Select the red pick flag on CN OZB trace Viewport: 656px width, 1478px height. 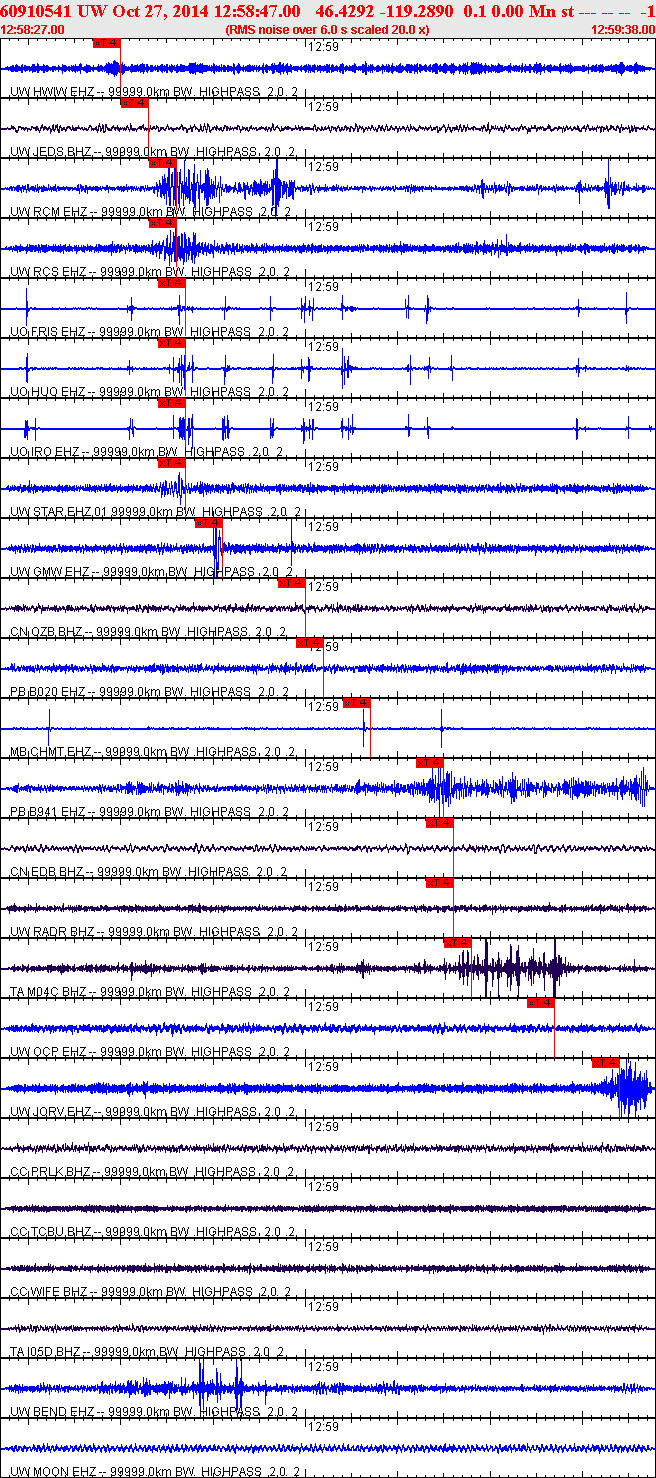[292, 583]
